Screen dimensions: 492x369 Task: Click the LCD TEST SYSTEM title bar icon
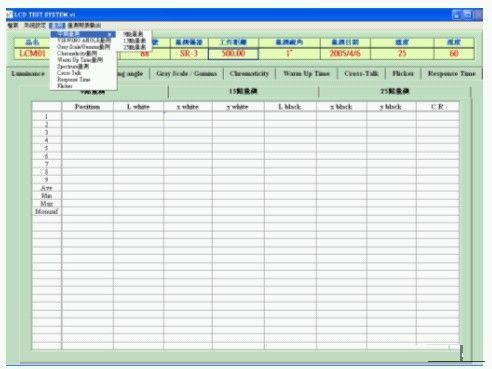pyautogui.click(x=9, y=15)
